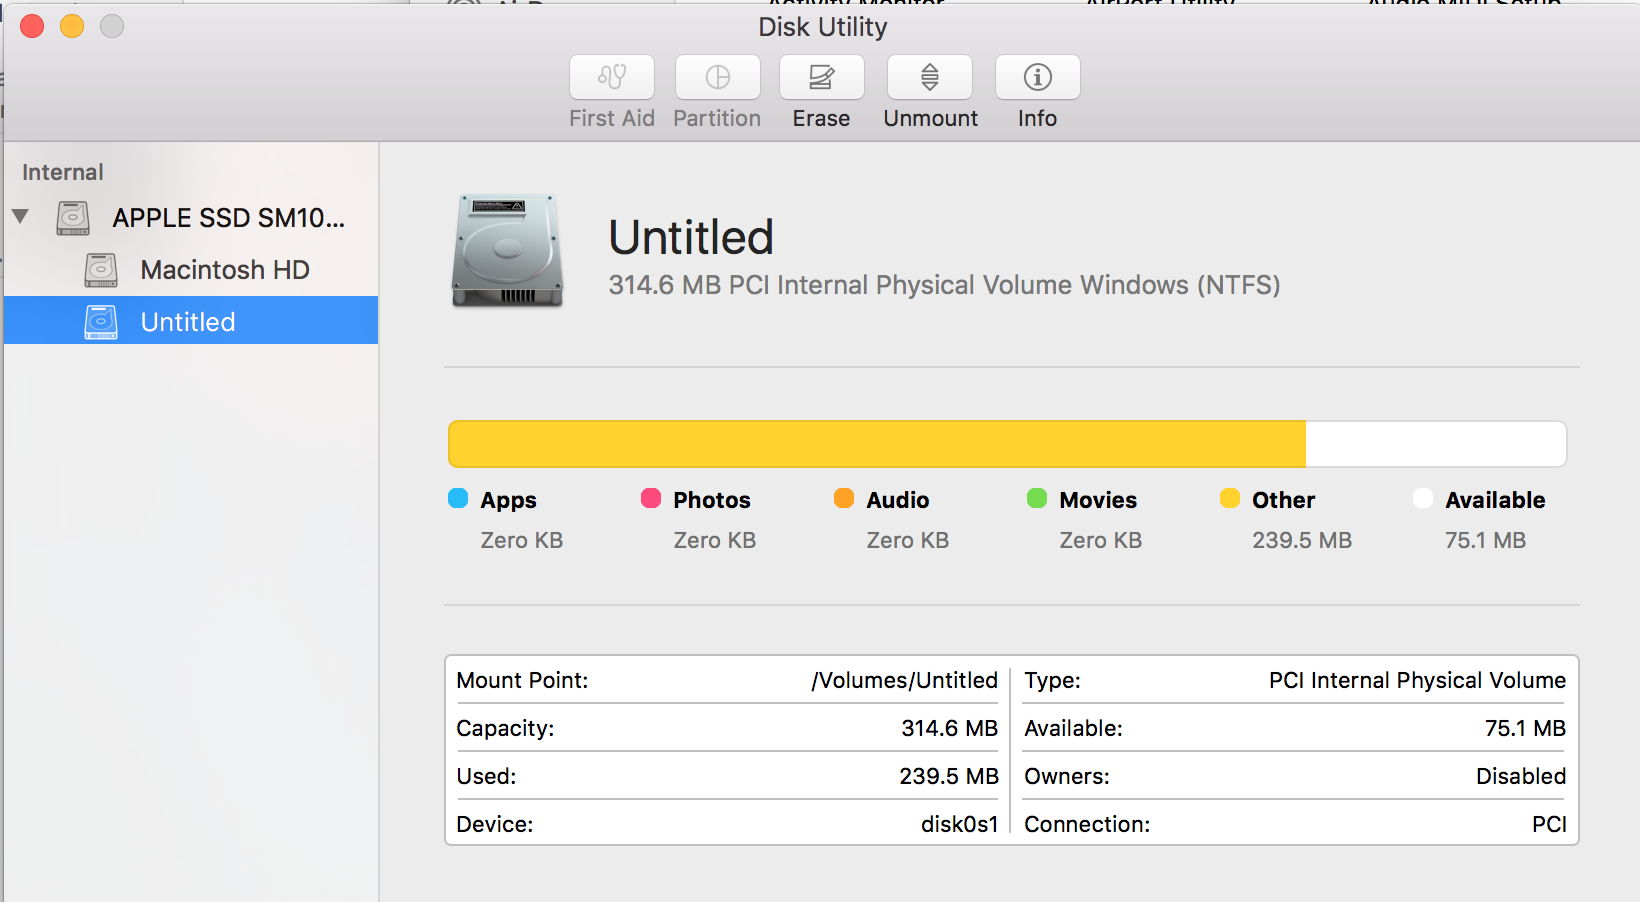The height and width of the screenshot is (902, 1640).
Task: Click the Internal sidebar section header
Action: click(x=63, y=172)
